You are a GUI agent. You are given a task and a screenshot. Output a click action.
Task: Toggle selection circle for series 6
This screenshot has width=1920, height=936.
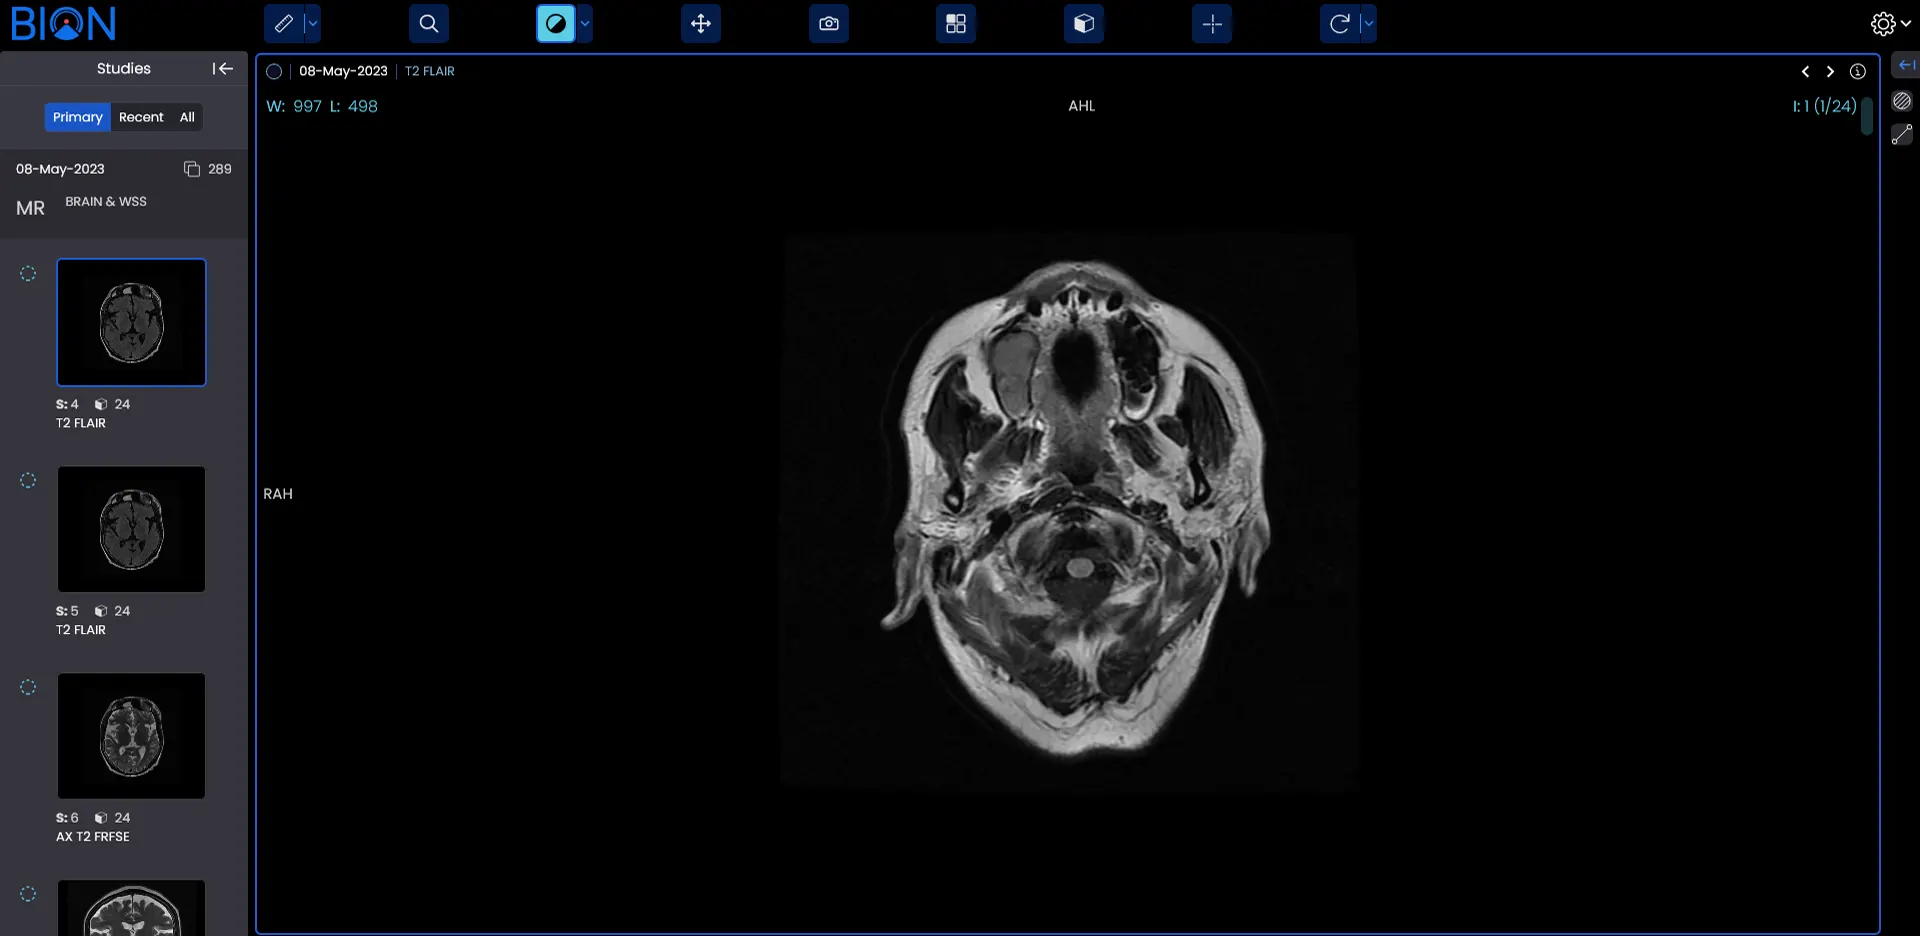pos(28,687)
